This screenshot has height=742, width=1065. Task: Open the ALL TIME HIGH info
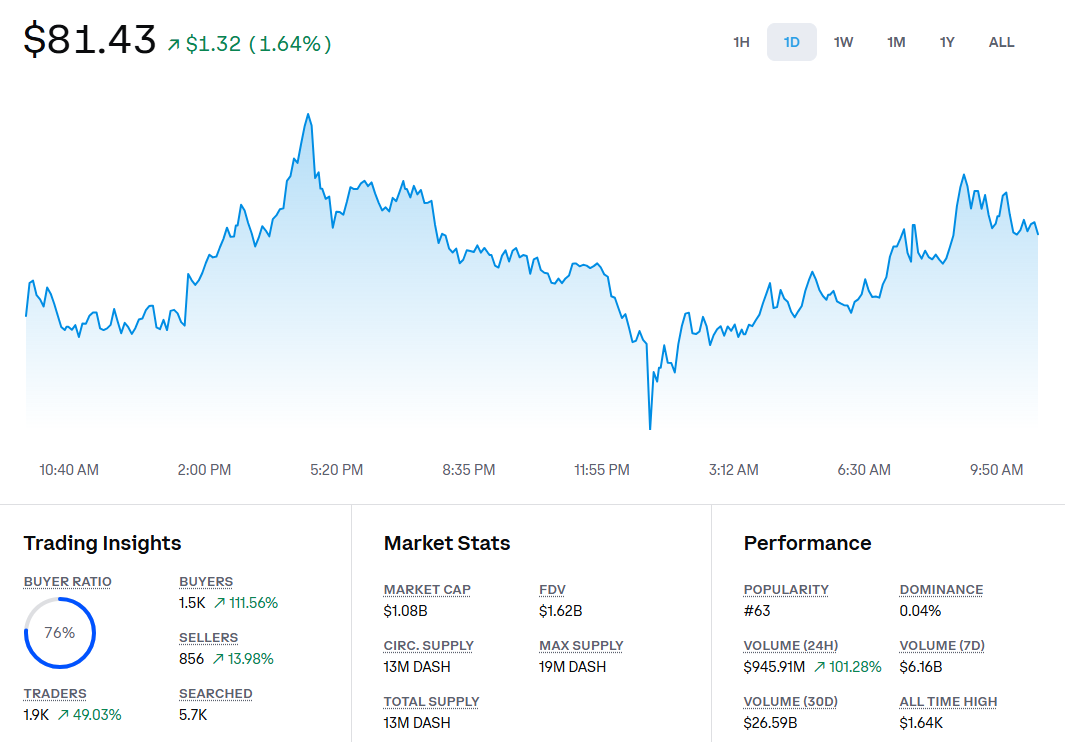pos(948,701)
